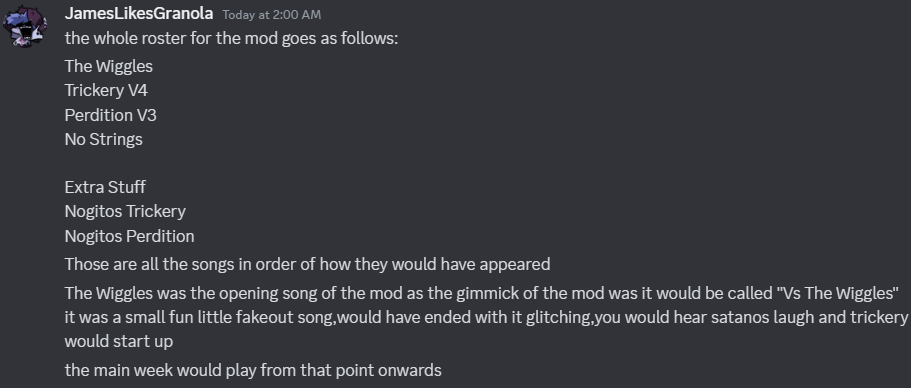911x388 pixels.
Task: Click the 'No Strings' roster entry
Action: (x=103, y=139)
